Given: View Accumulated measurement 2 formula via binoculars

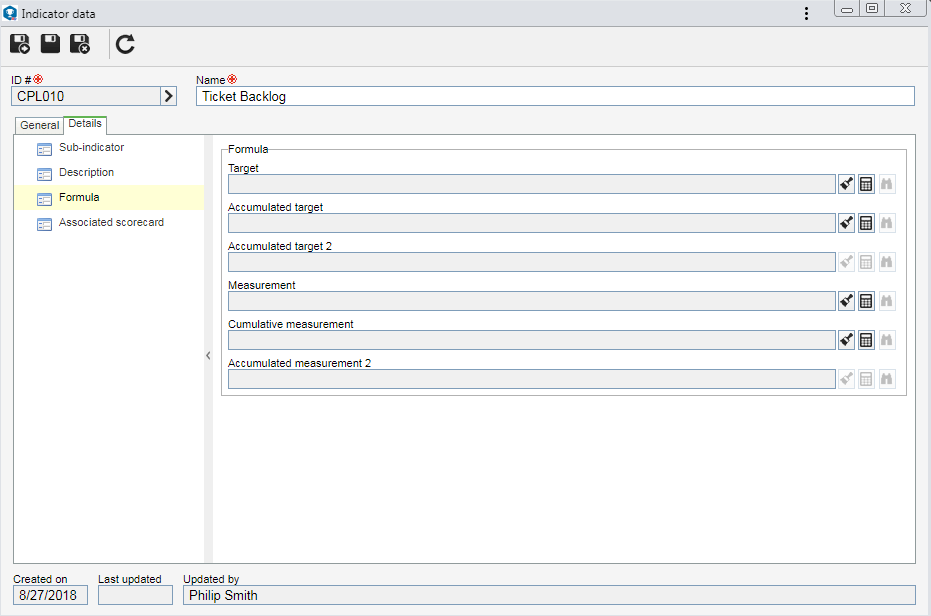Looking at the screenshot, I should pyautogui.click(x=886, y=379).
